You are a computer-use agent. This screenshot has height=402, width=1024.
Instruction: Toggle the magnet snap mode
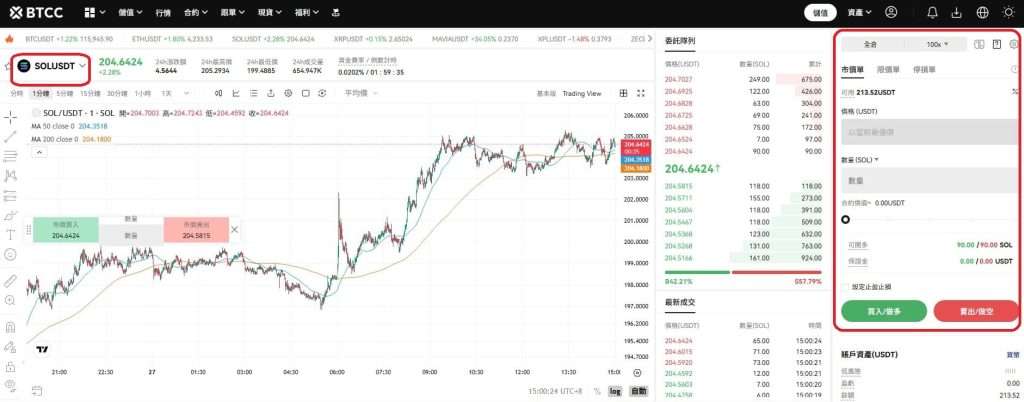point(10,328)
